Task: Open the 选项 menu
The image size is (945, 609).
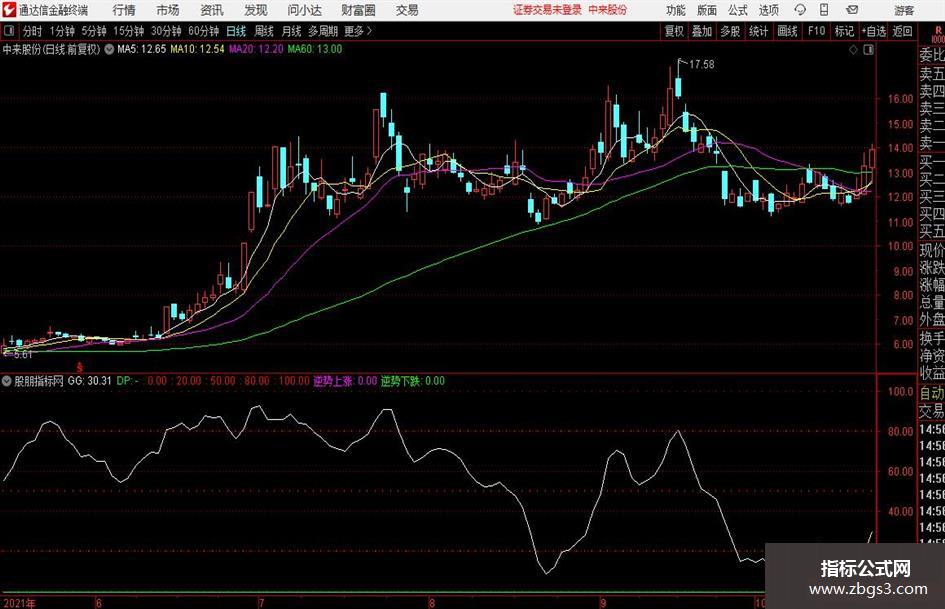Action: (x=768, y=10)
